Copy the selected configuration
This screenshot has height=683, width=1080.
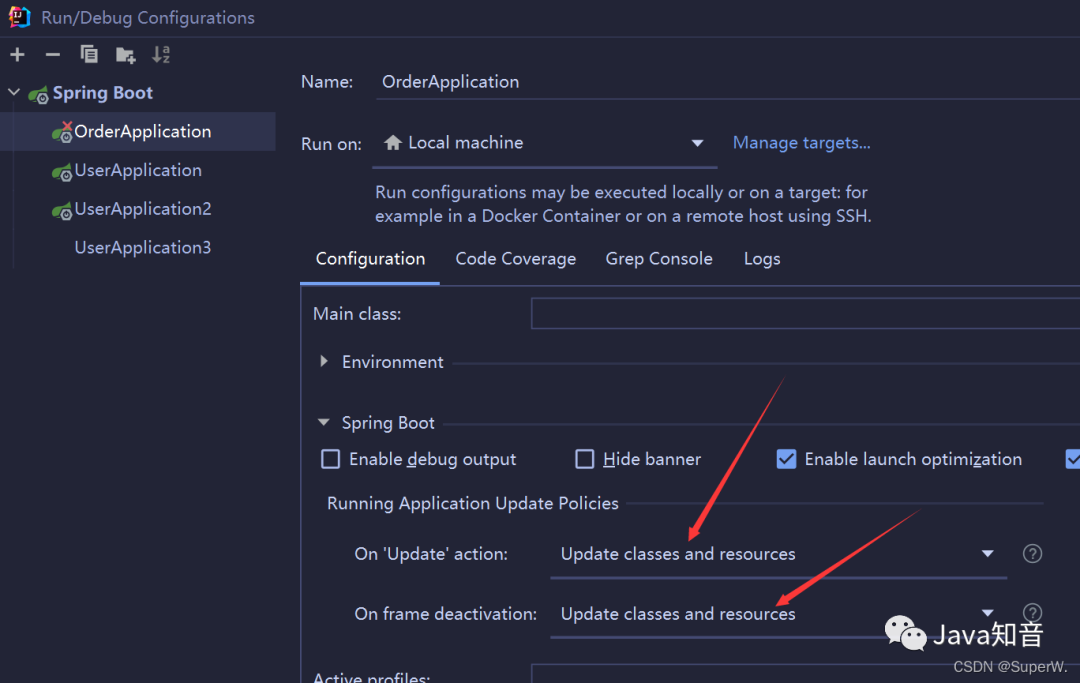[x=89, y=54]
